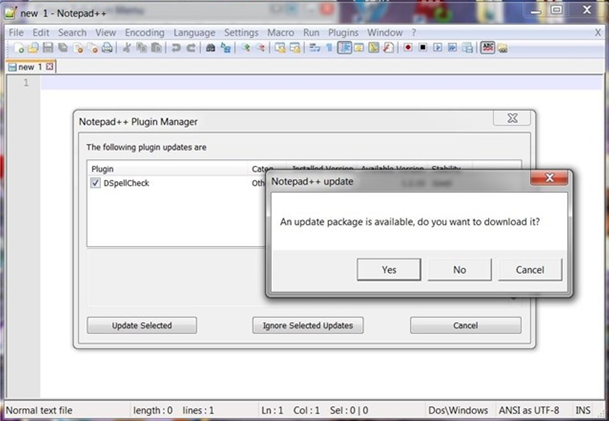Click the Open file folder icon
The height and width of the screenshot is (421, 609).
click(33, 48)
